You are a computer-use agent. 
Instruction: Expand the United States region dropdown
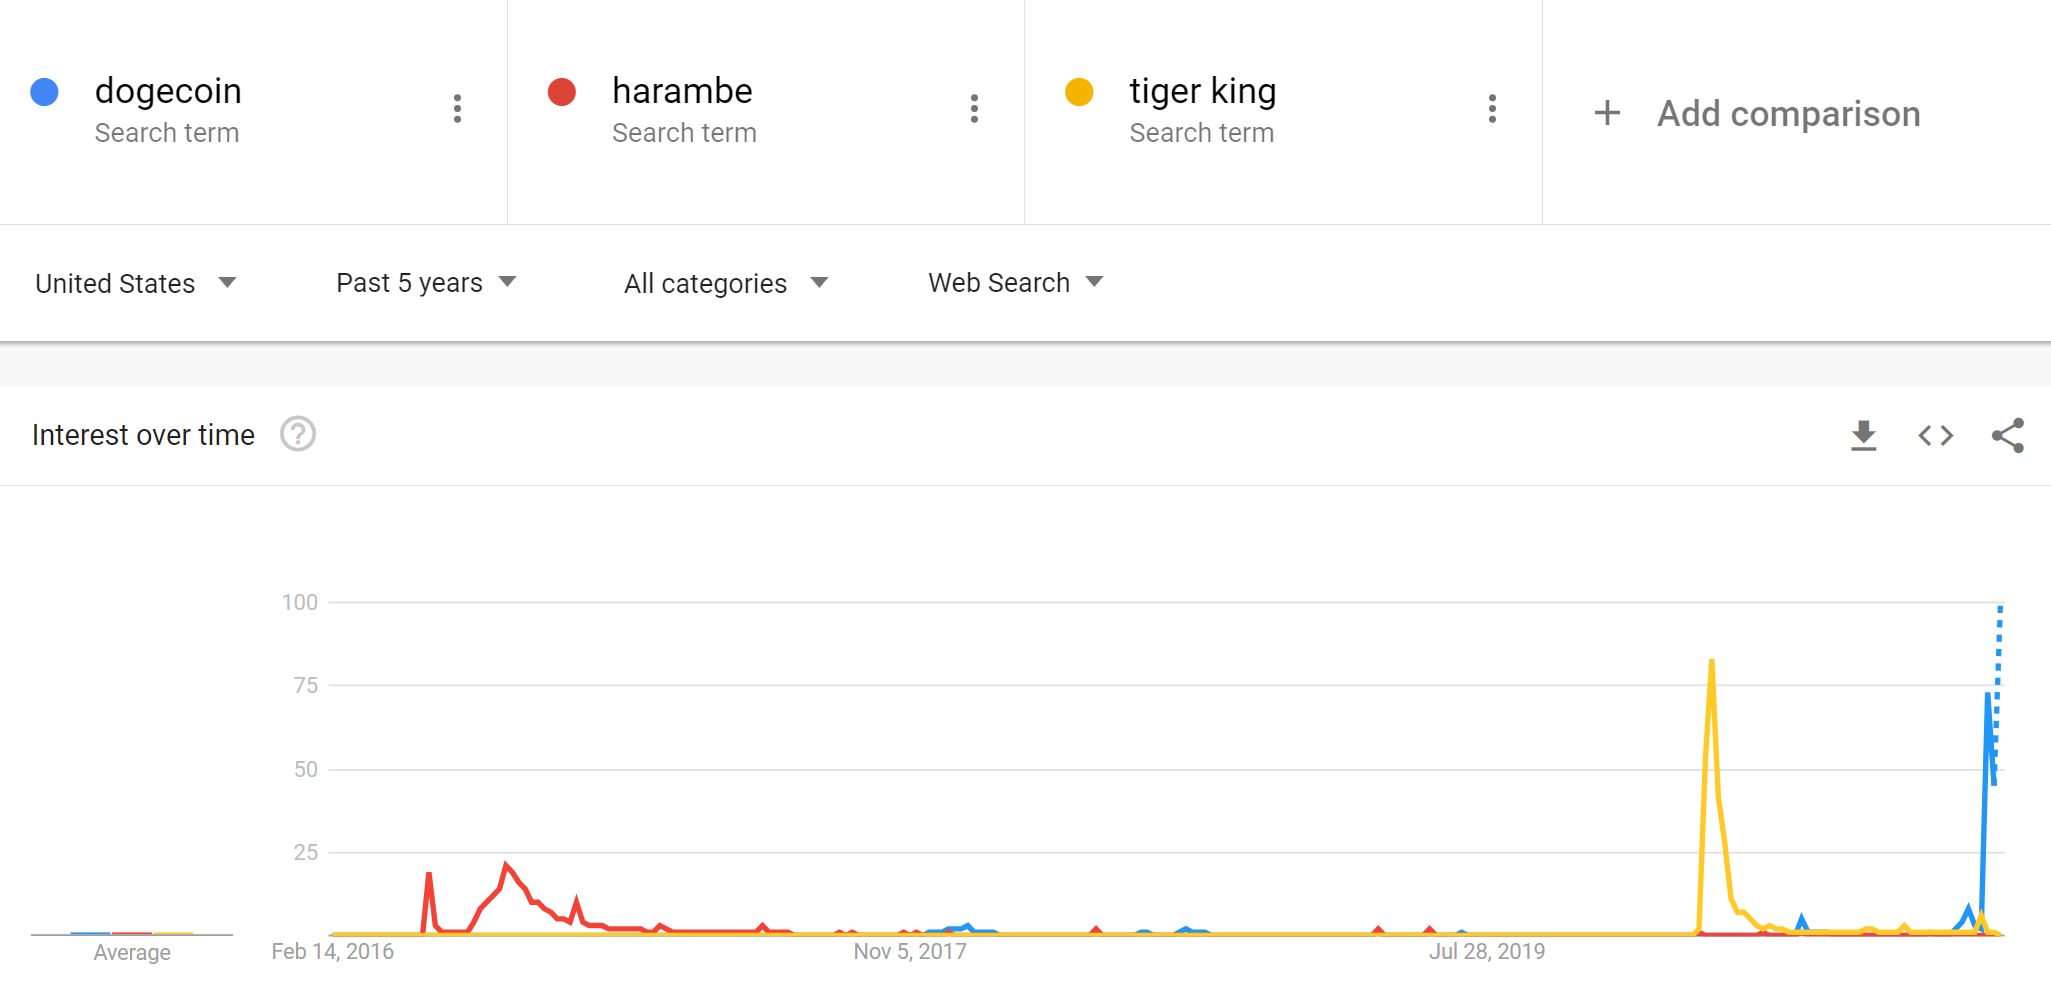(x=135, y=283)
